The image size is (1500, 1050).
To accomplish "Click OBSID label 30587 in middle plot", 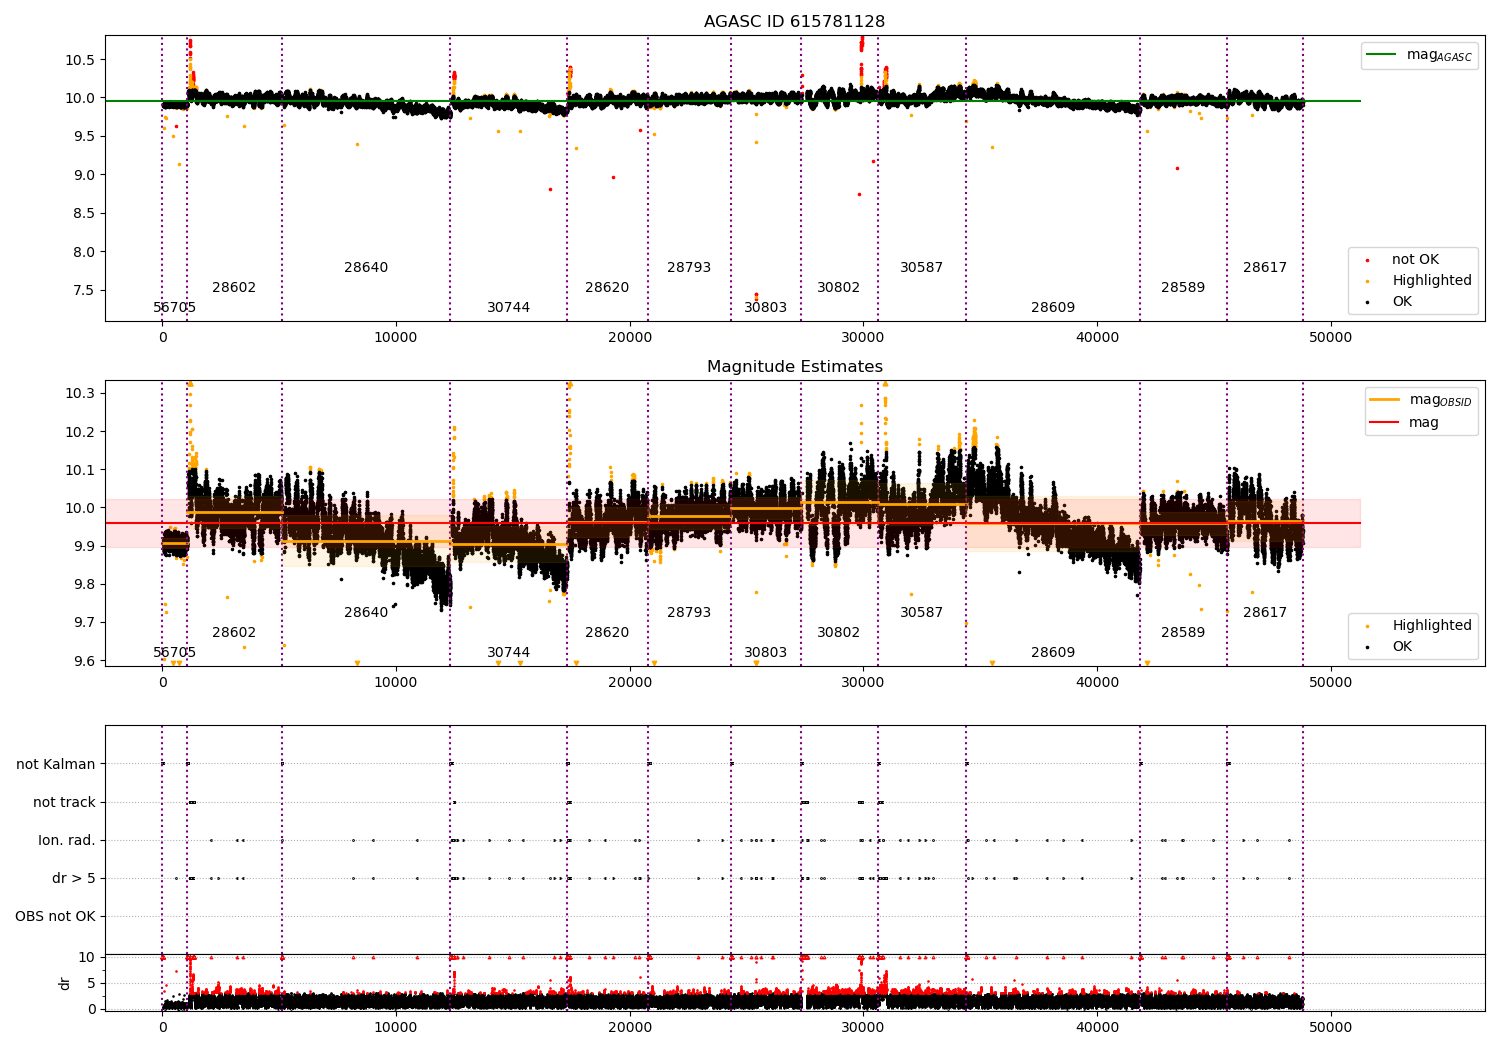I will [921, 613].
